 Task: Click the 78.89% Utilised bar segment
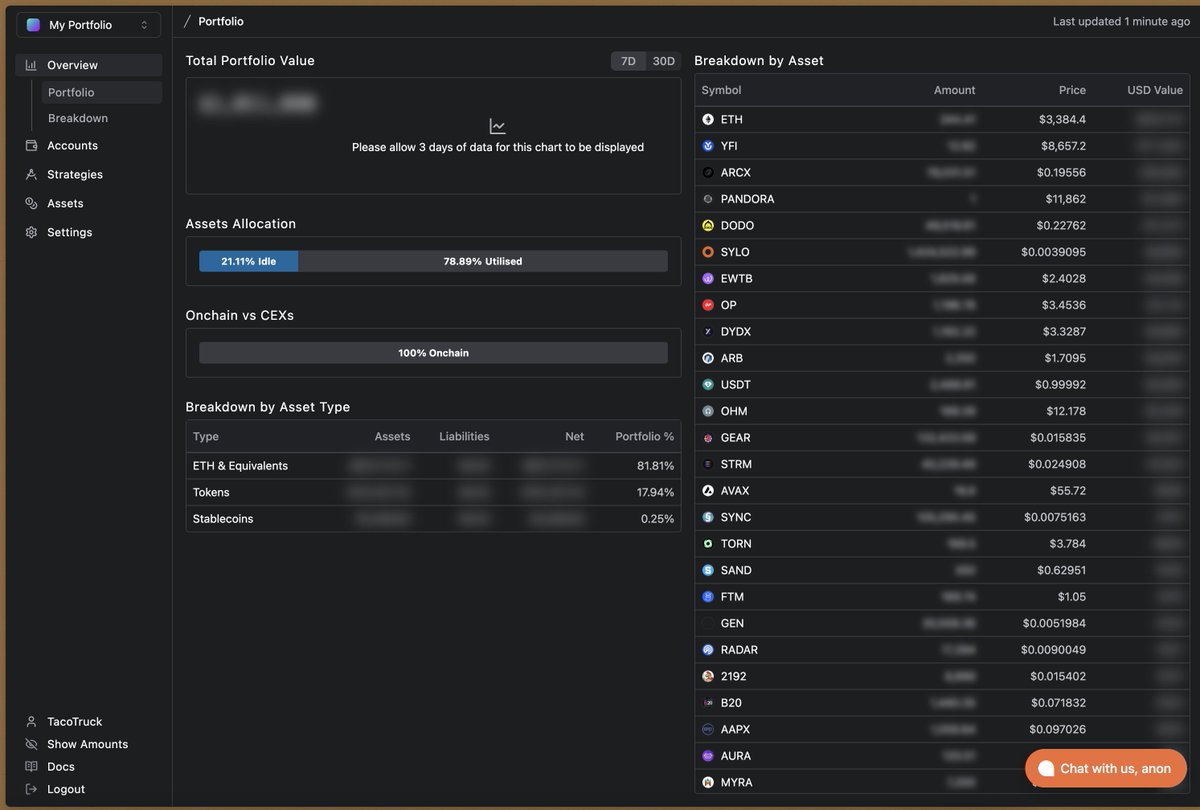[x=483, y=261]
